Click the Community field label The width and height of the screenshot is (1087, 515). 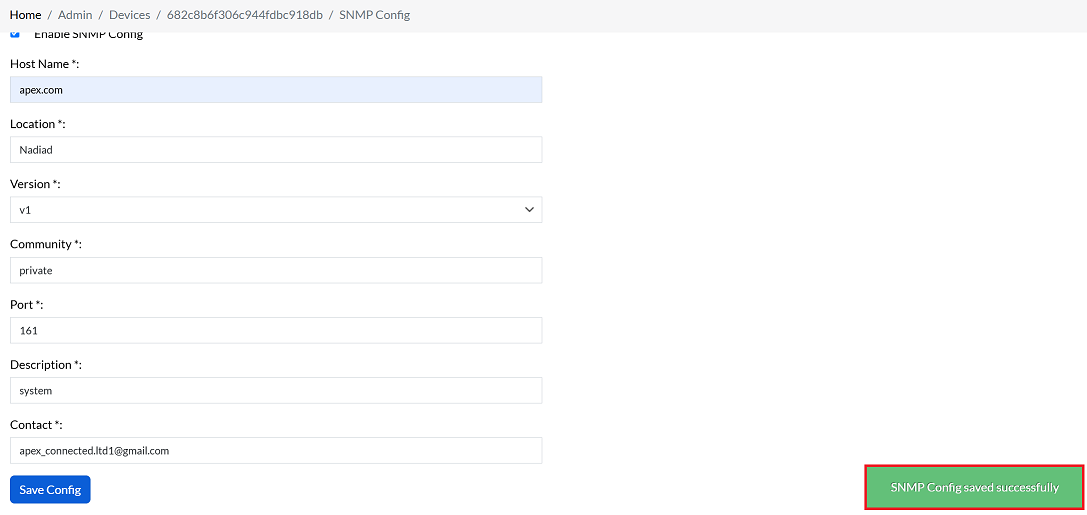[x=43, y=244]
